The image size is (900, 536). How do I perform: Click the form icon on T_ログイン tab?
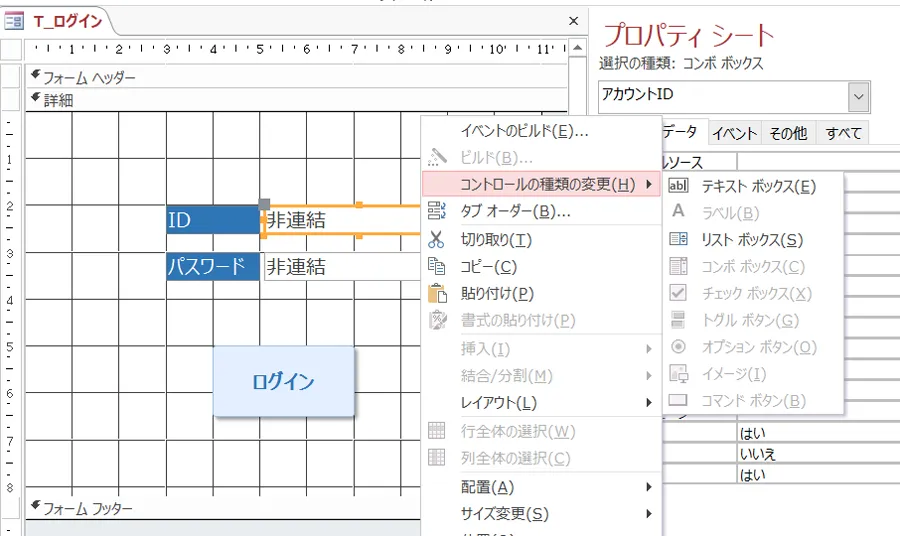pos(15,21)
